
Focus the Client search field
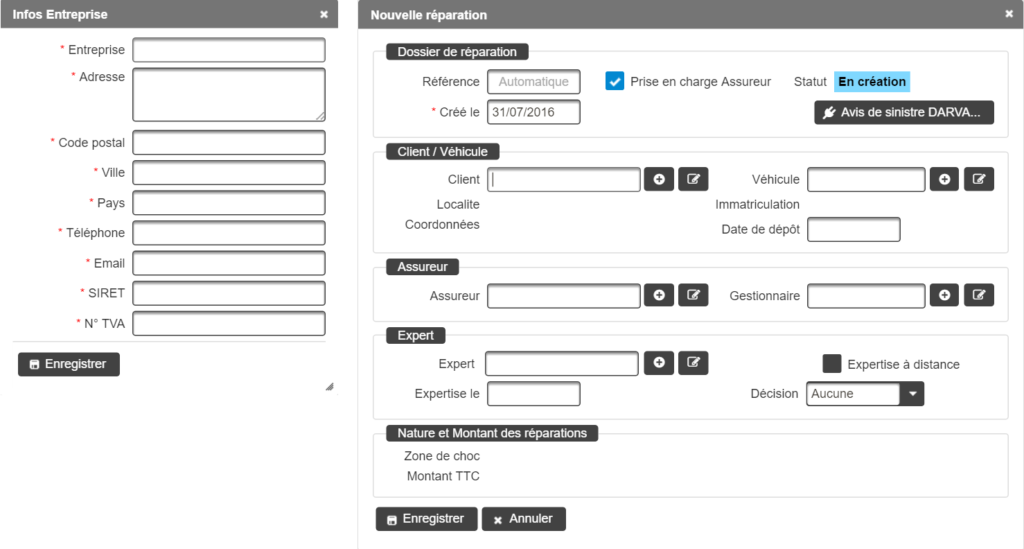pos(564,180)
